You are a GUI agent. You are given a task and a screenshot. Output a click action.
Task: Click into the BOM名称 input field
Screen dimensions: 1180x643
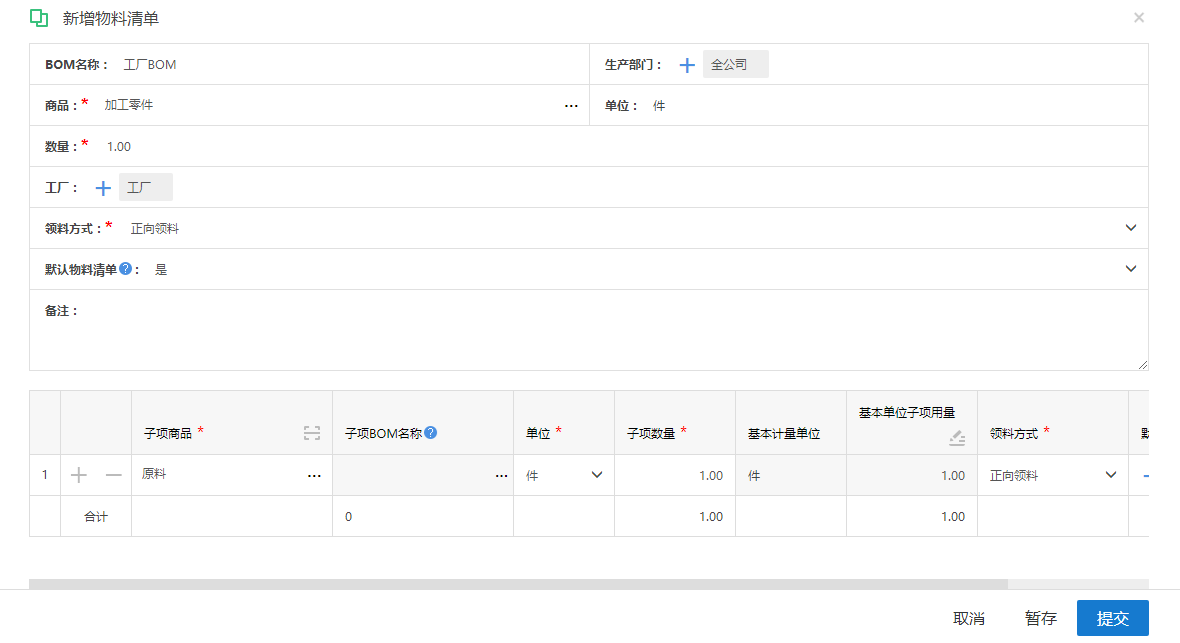[x=350, y=65]
